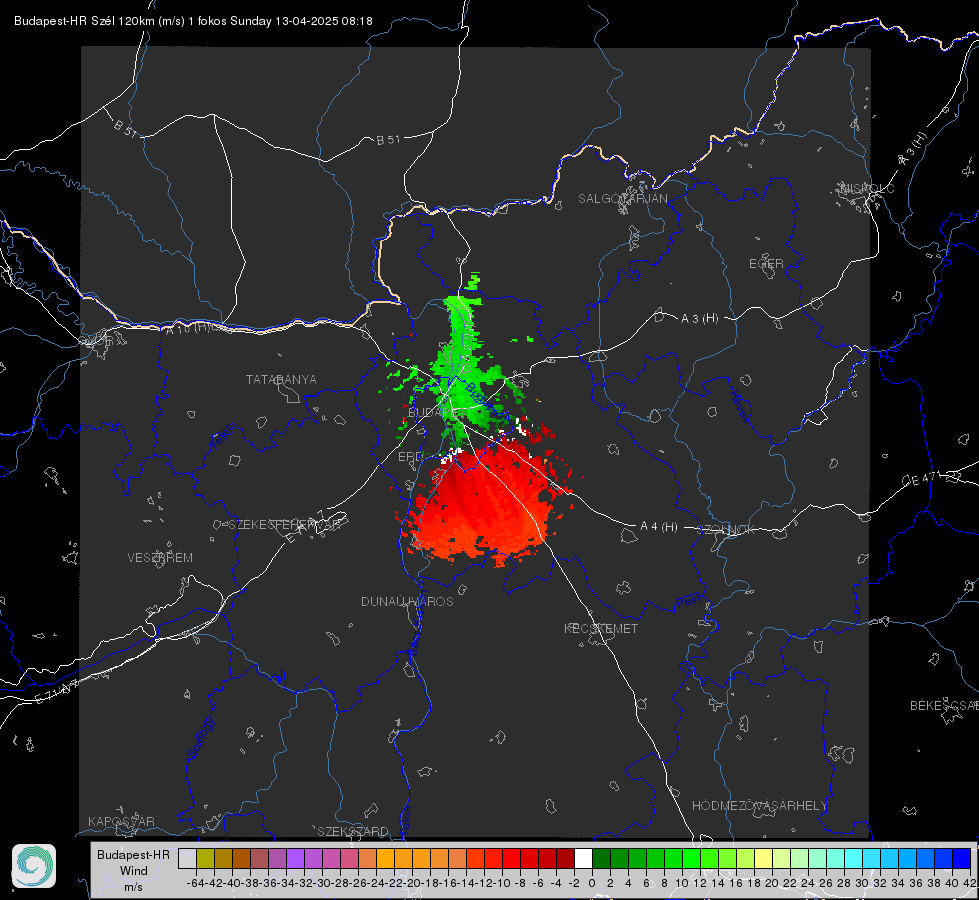Image resolution: width=979 pixels, height=900 pixels.
Task: Click the KECSKEMÉT city label
Action: [601, 628]
